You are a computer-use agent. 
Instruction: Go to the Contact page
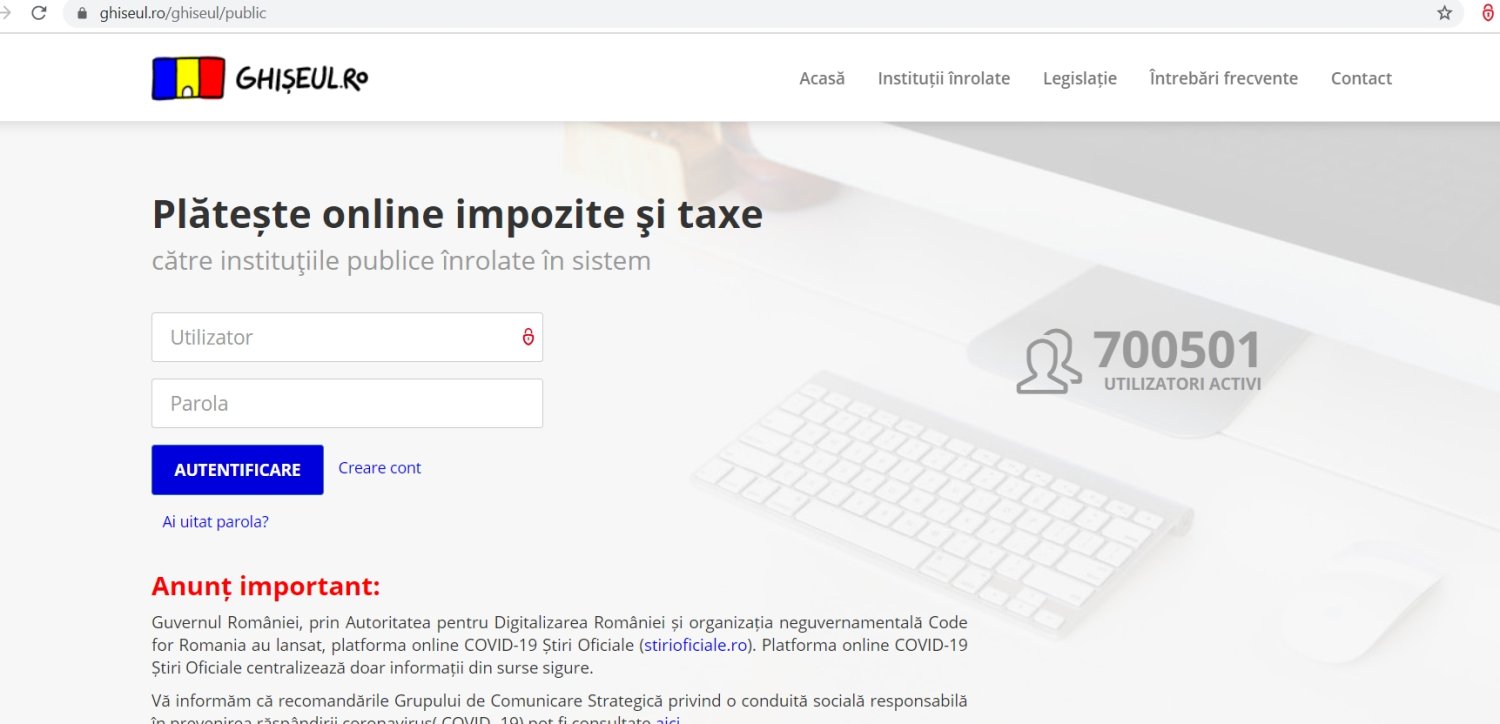[1361, 78]
